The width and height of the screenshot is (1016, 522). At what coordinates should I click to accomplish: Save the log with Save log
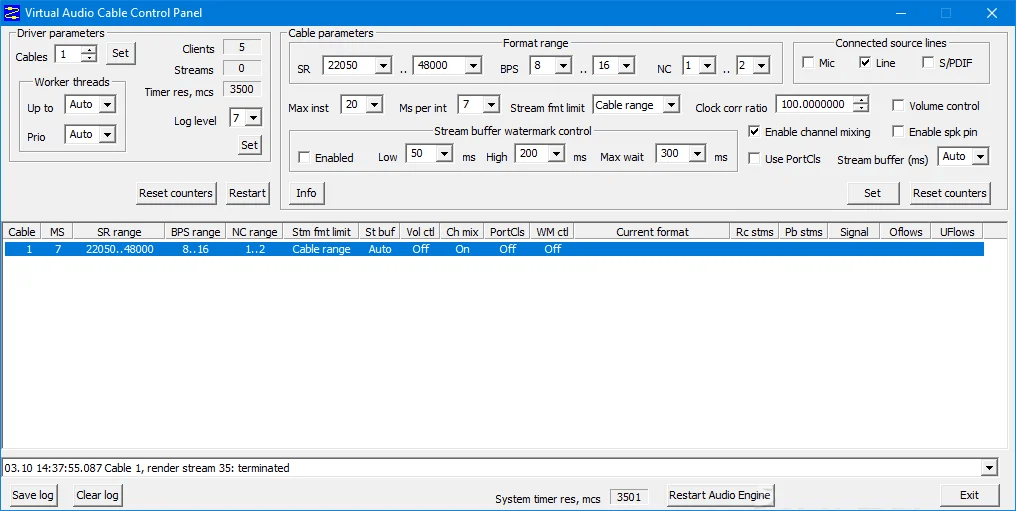33,495
